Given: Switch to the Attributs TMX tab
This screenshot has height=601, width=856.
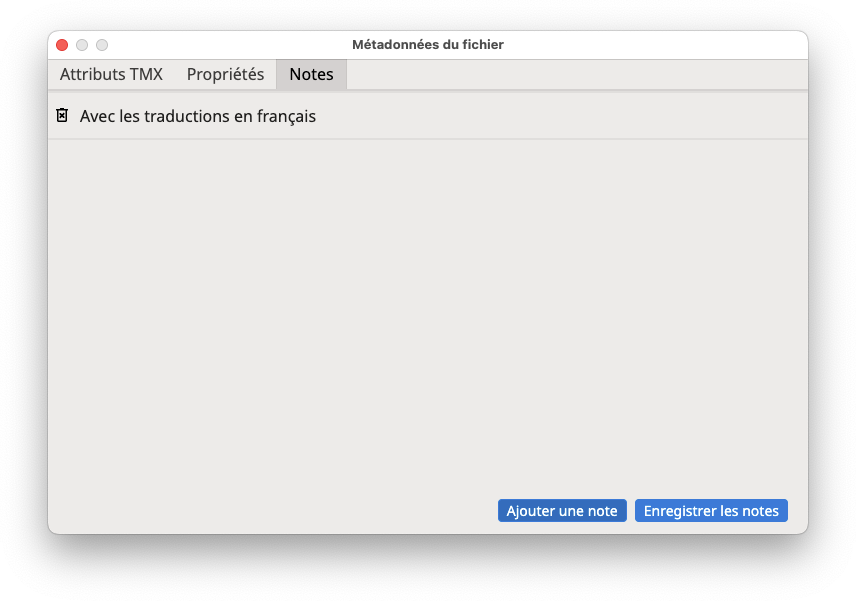Looking at the screenshot, I should coord(111,74).
